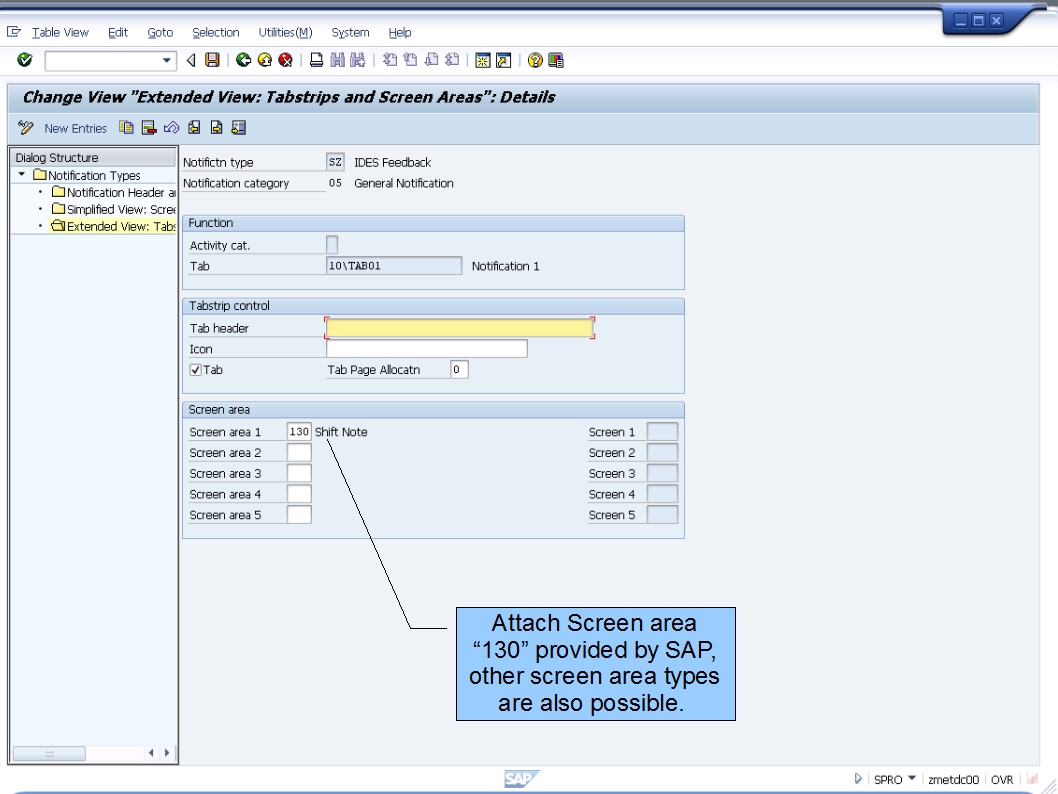
Task: Click the First Page icon
Action: 389,60
